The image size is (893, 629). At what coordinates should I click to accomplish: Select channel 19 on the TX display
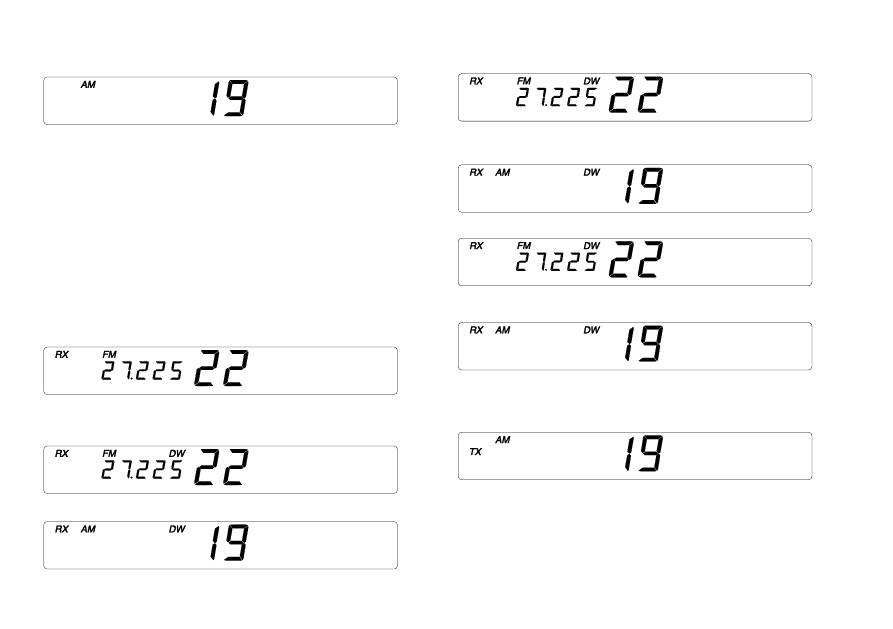coord(643,456)
